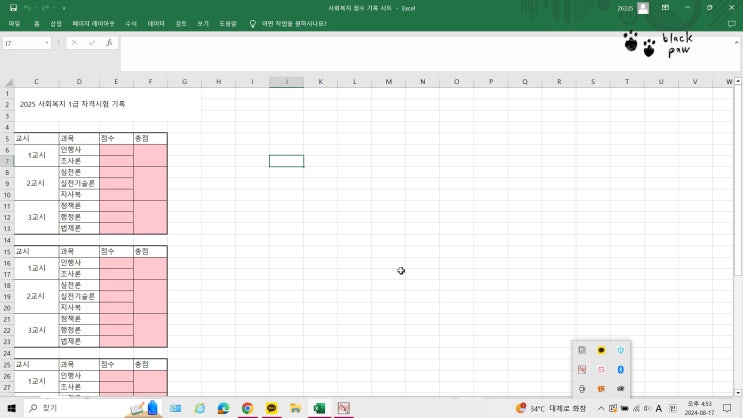Screen dimensions: 743x418
Task: Open Microsoft Edge from taskbar
Action: coord(223,408)
